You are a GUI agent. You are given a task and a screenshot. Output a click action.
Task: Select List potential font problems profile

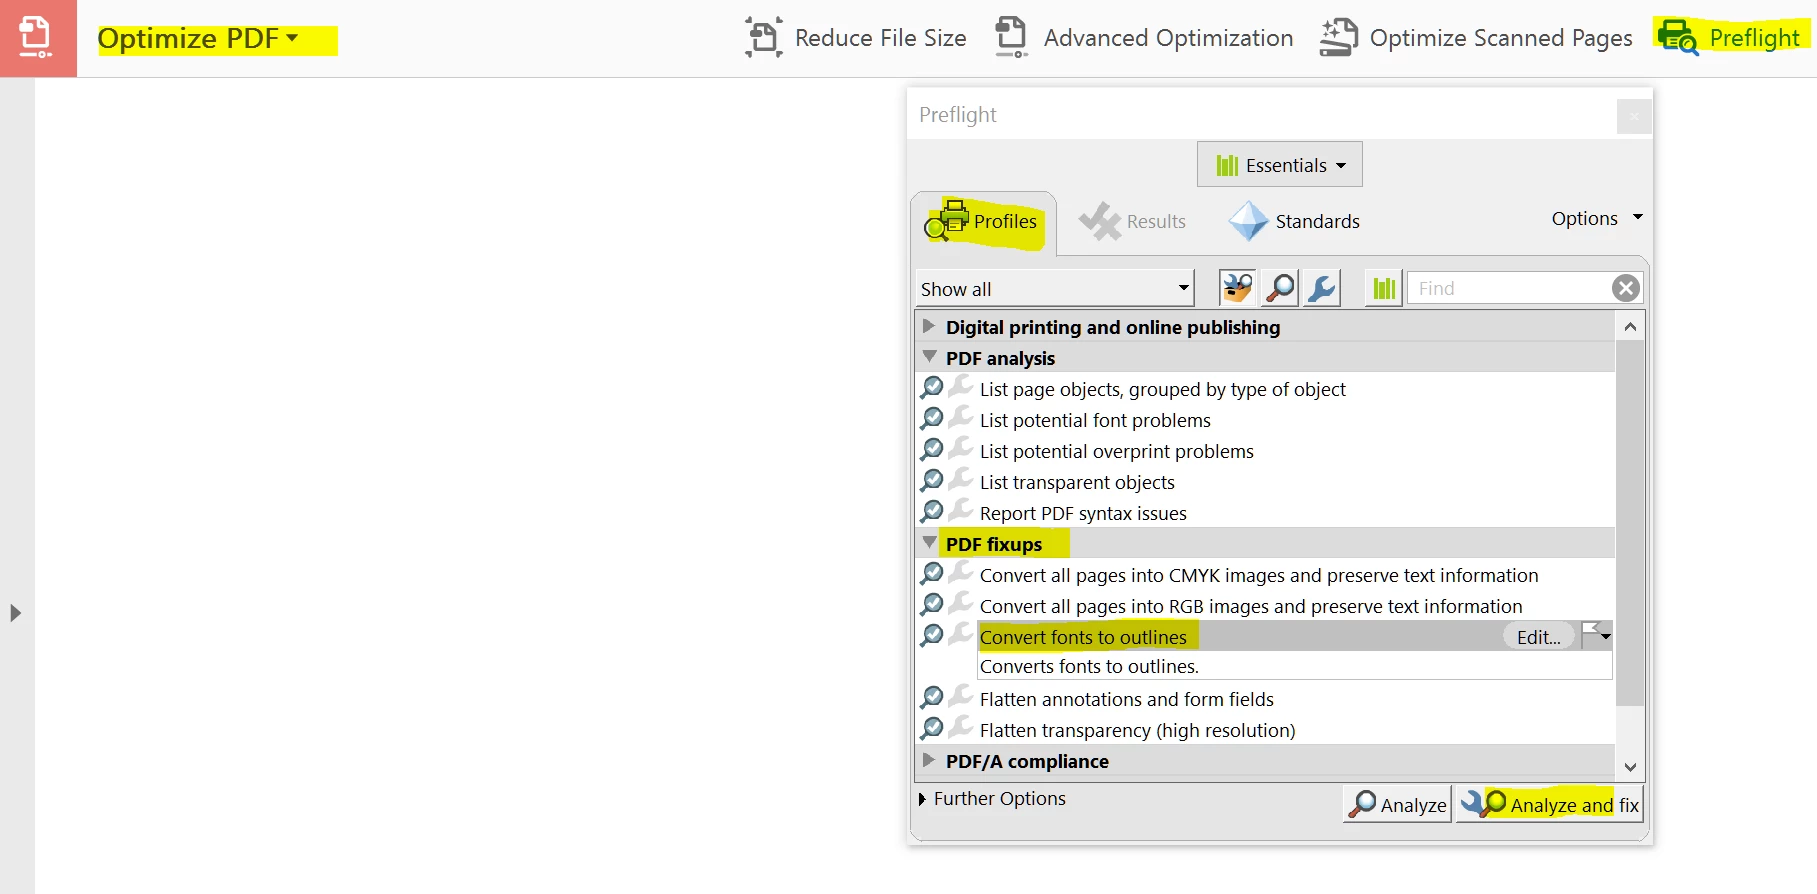click(1095, 420)
